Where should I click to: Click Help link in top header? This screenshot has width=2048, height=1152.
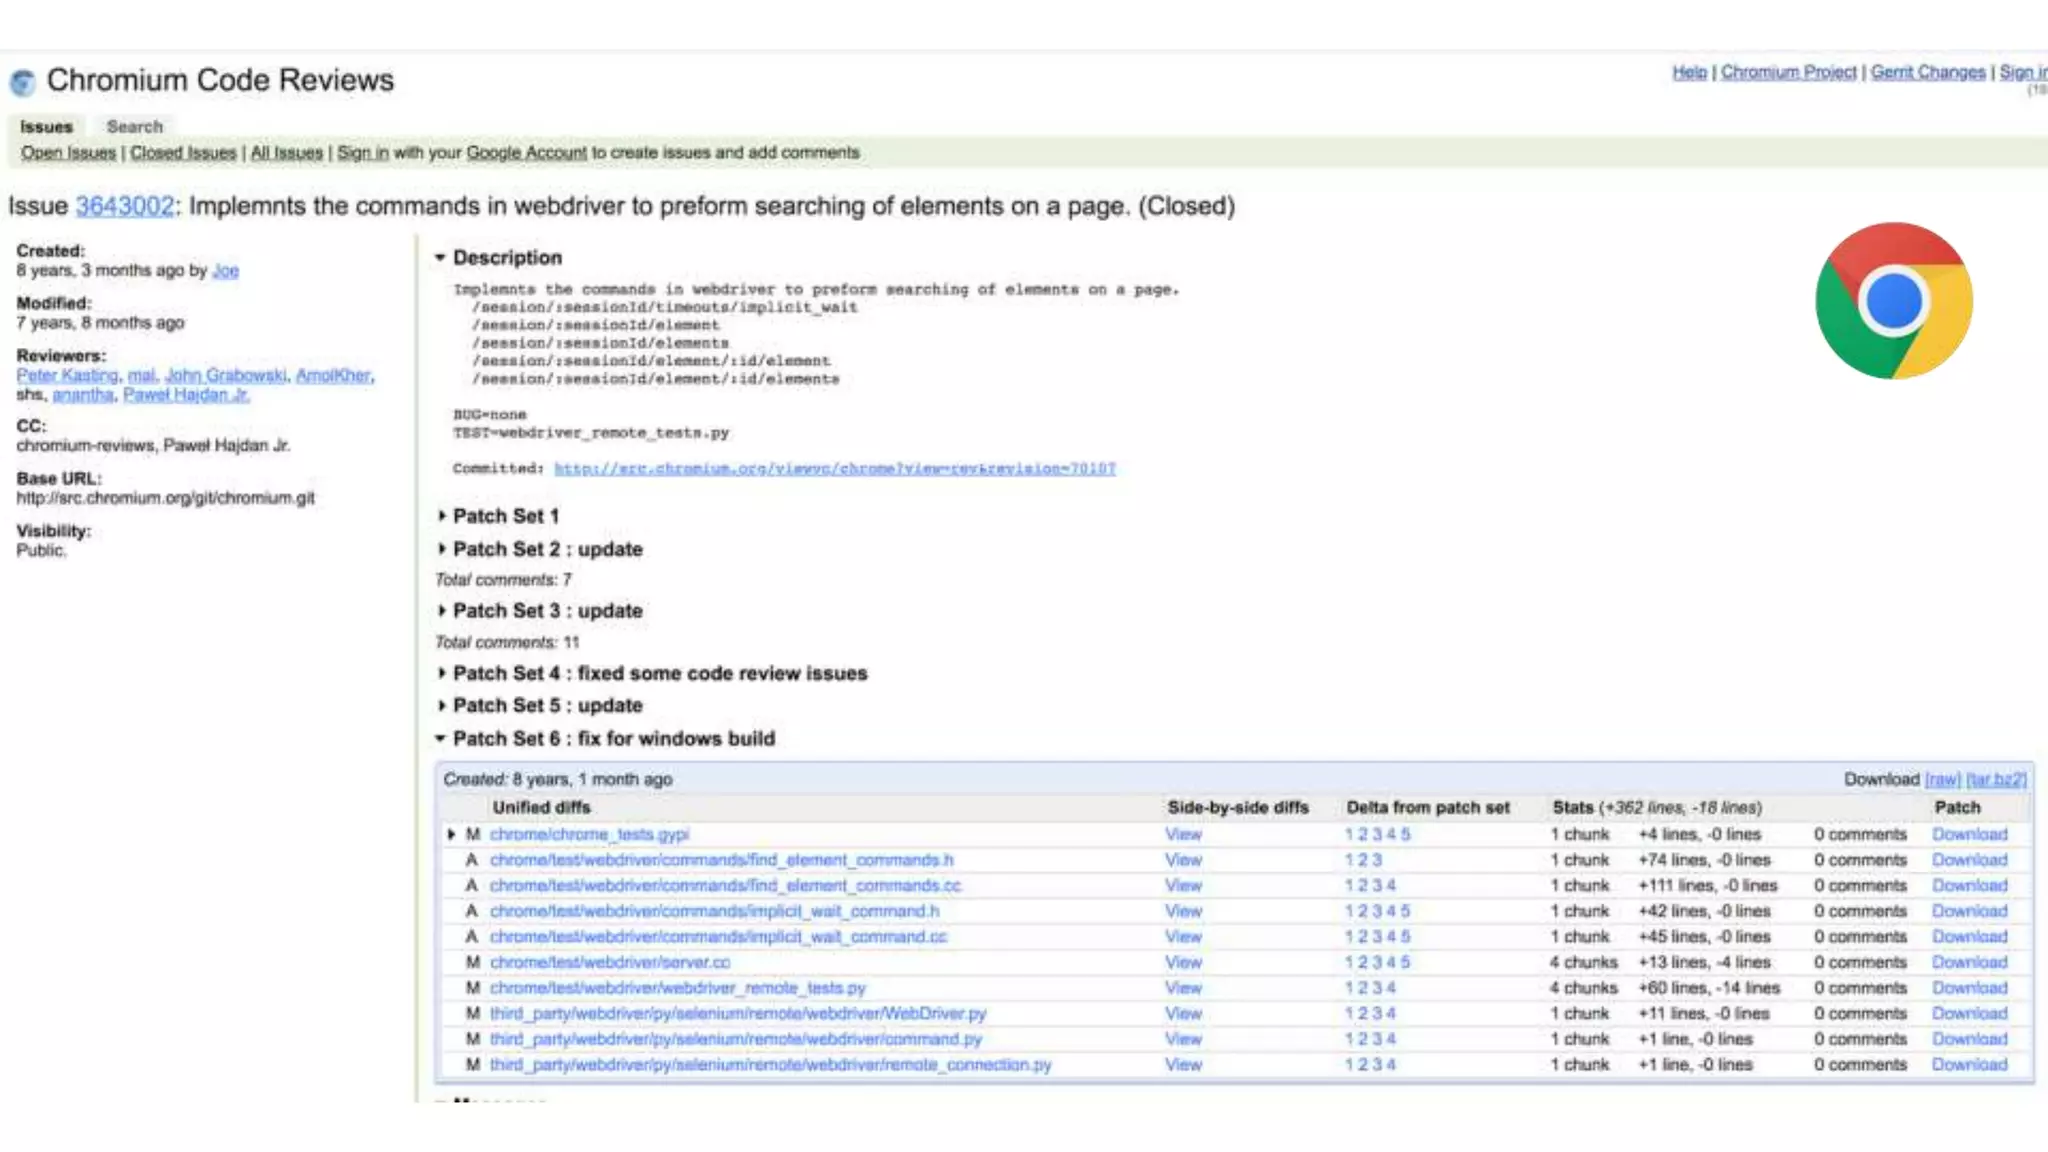click(1689, 72)
